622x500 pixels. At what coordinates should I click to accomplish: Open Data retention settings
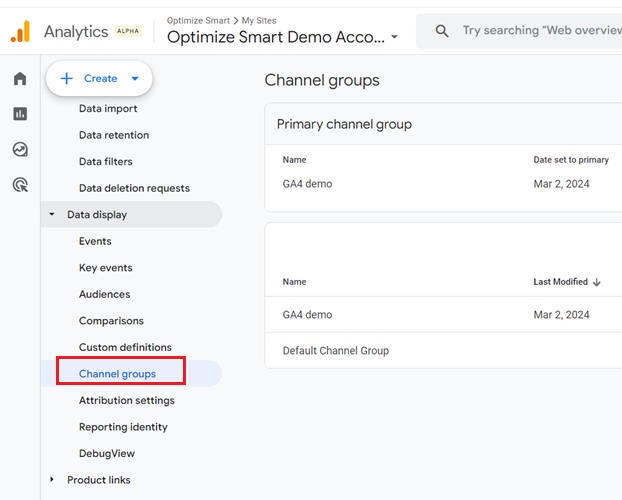pyautogui.click(x=114, y=135)
